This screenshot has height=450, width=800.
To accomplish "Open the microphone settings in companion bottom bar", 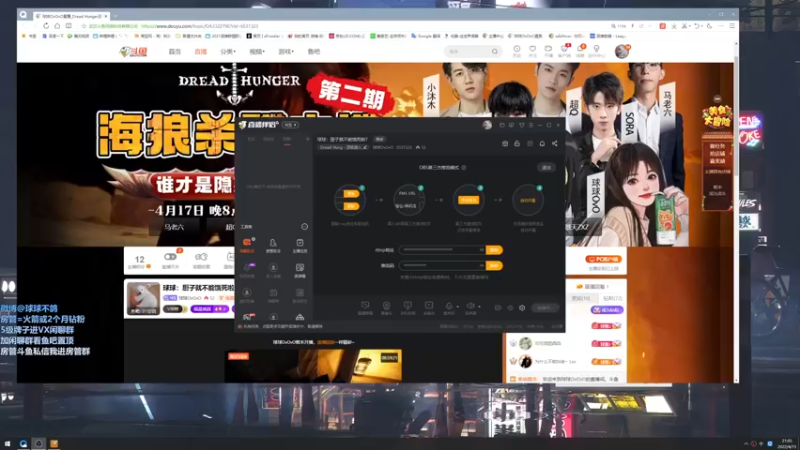I will (x=448, y=306).
